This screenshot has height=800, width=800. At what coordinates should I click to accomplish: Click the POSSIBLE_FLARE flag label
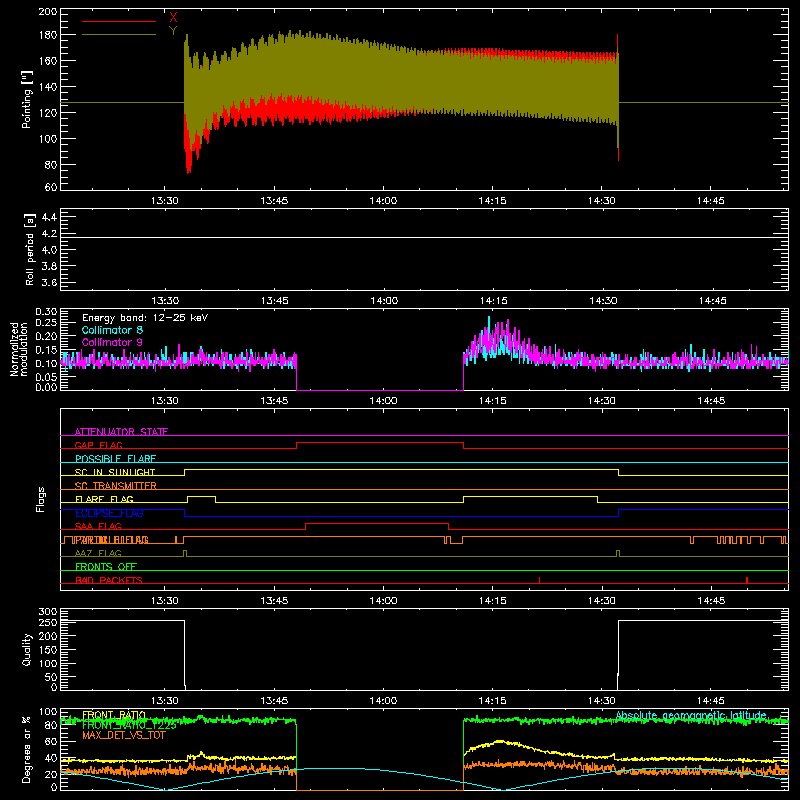(115, 459)
